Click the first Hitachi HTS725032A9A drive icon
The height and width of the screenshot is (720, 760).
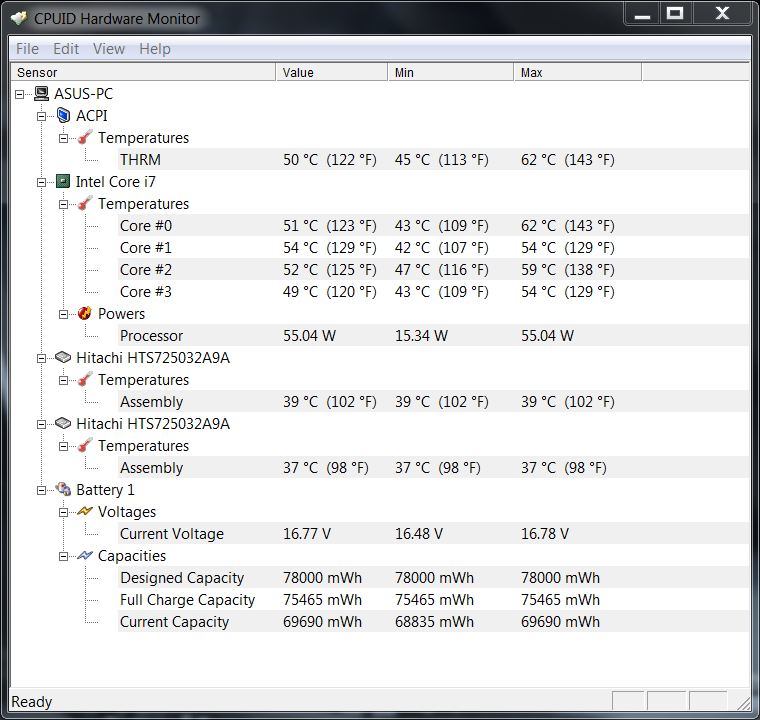tap(63, 357)
